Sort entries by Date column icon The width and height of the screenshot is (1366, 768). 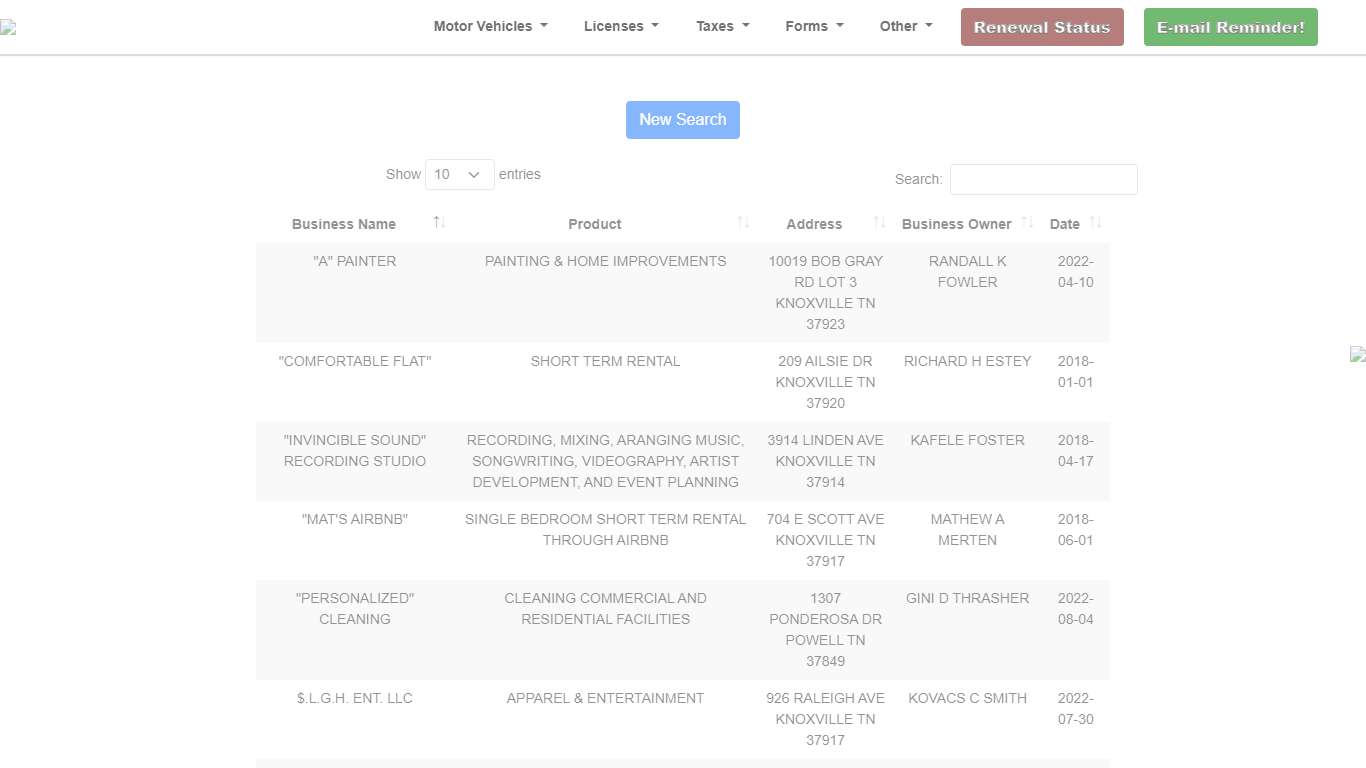point(1096,223)
